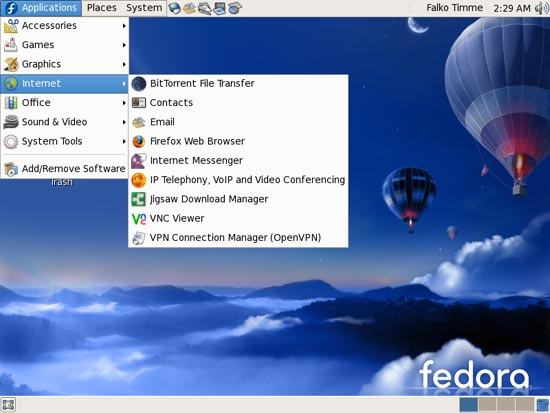Viewport: 550px width, 413px height.
Task: Open the Applications menu
Action: pos(41,8)
